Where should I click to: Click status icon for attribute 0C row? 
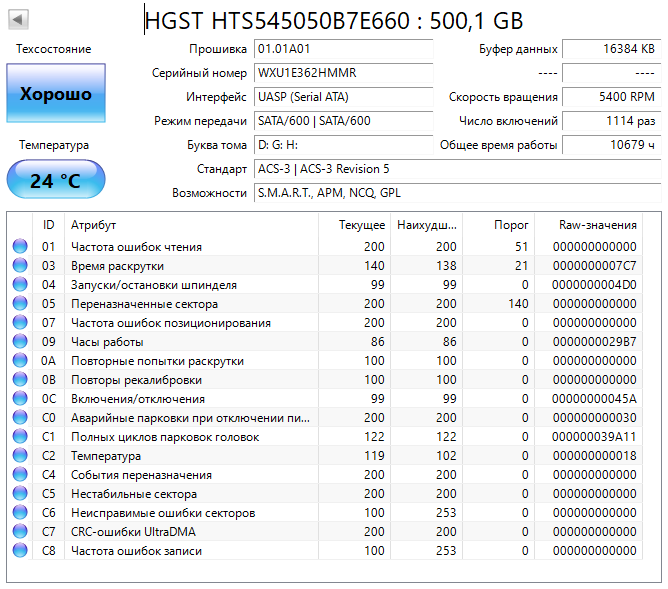point(20,398)
